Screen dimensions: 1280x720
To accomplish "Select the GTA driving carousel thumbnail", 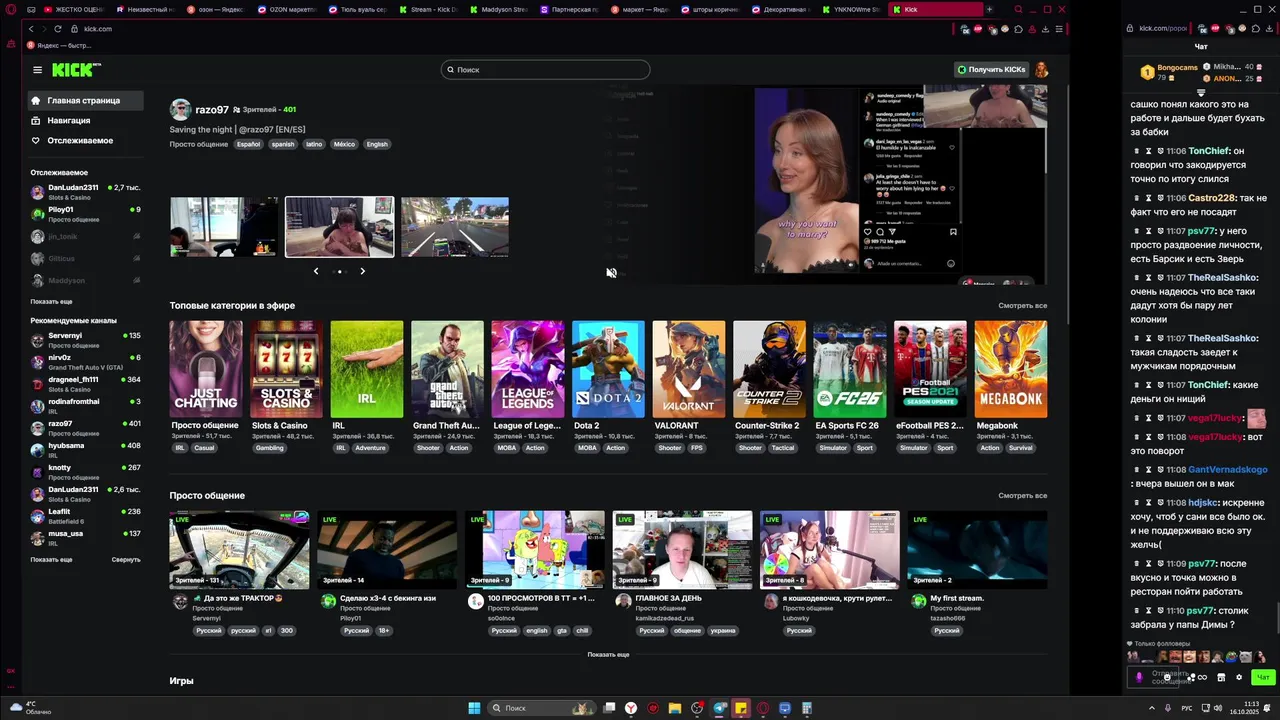I will pyautogui.click(x=455, y=227).
